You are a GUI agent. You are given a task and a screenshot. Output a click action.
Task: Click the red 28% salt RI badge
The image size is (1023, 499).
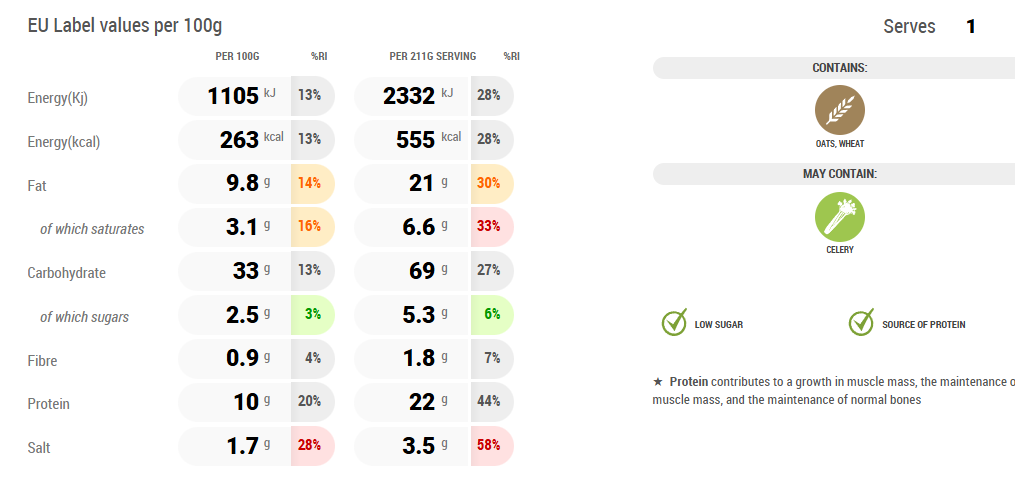coord(310,446)
